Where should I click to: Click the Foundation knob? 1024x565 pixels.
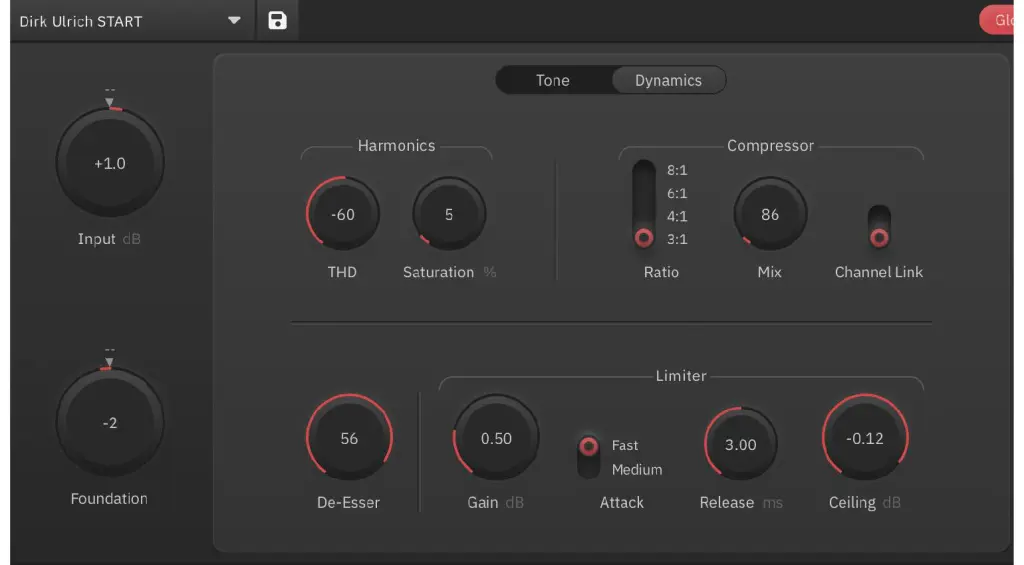[x=110, y=423]
